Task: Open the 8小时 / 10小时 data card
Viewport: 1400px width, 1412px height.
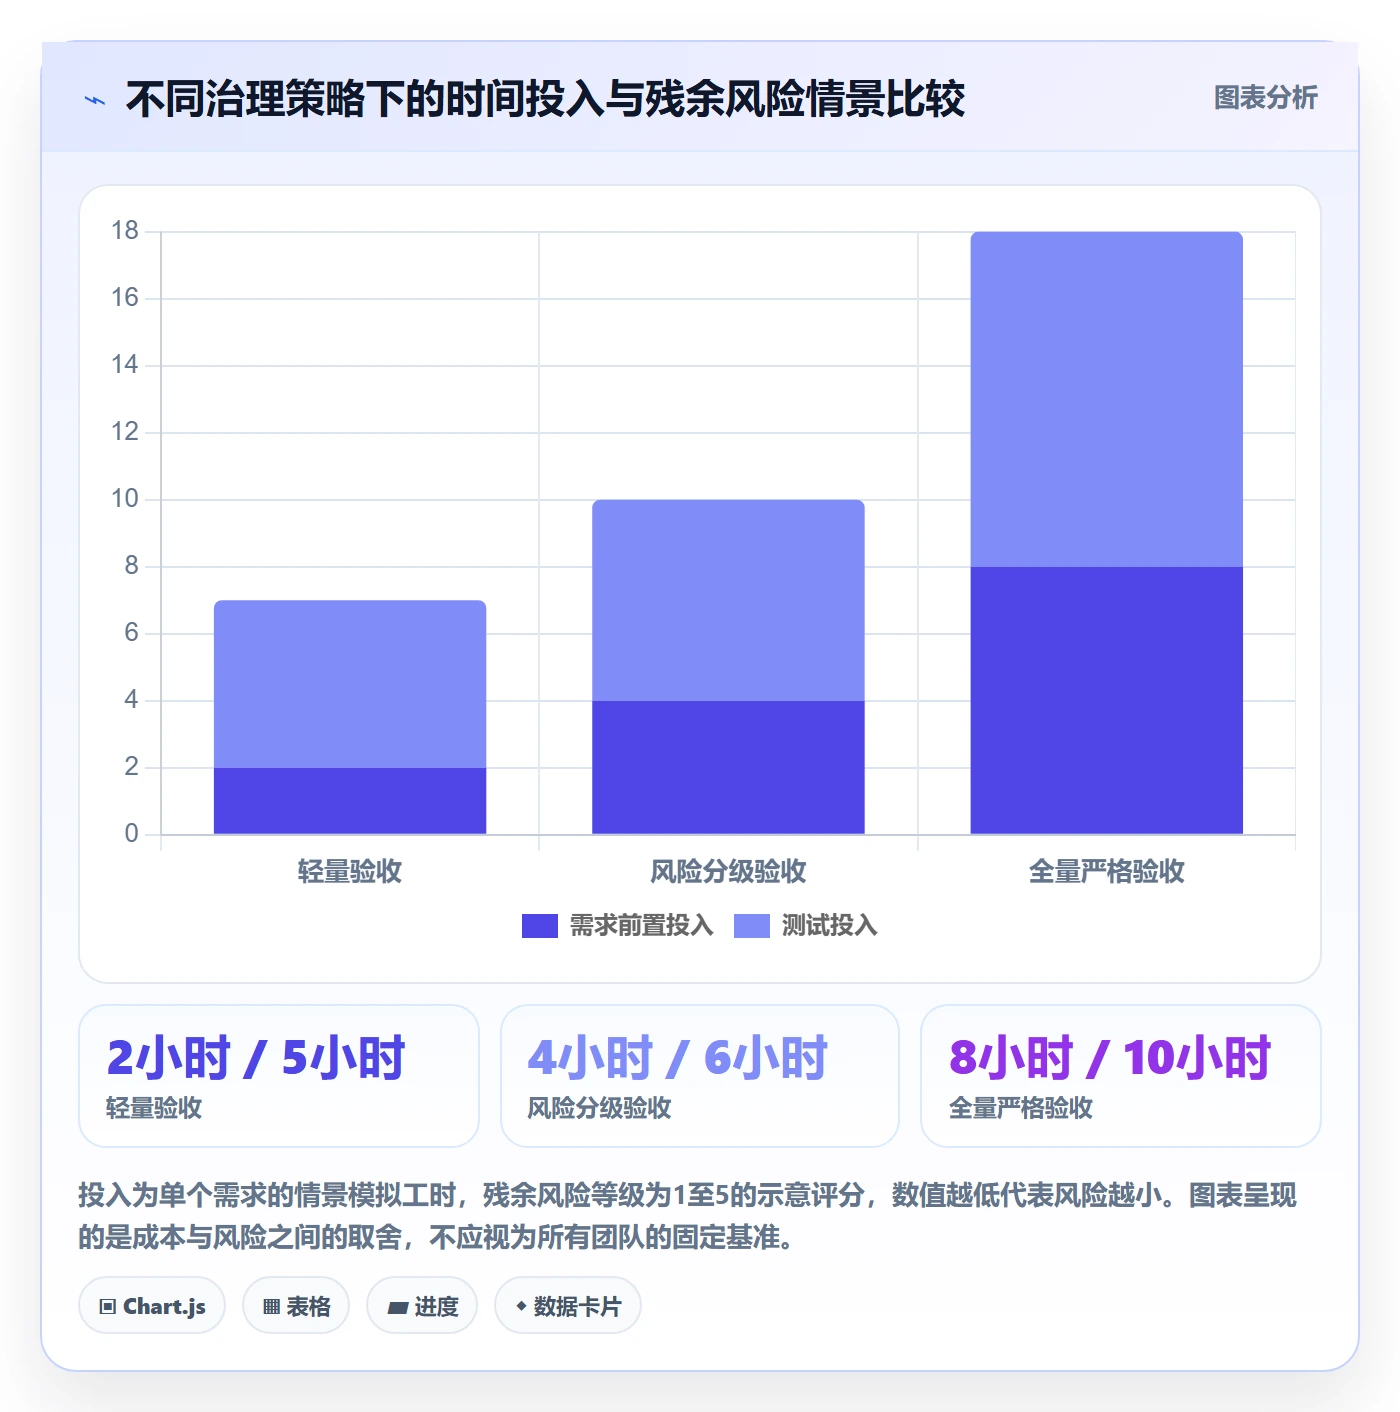Action: coord(1121,1076)
